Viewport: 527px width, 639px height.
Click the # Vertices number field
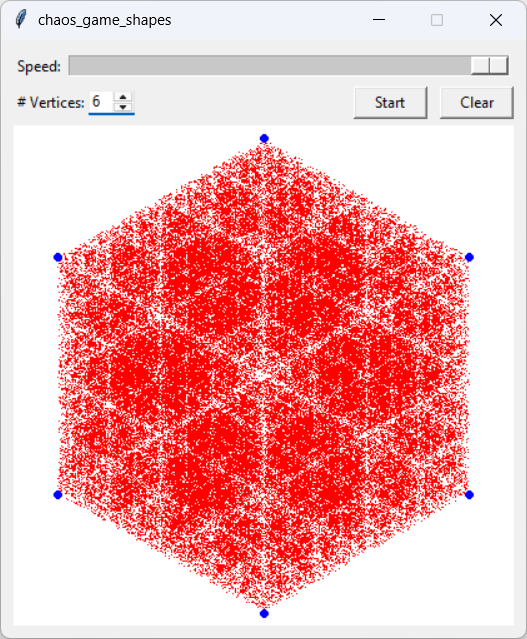[101, 101]
